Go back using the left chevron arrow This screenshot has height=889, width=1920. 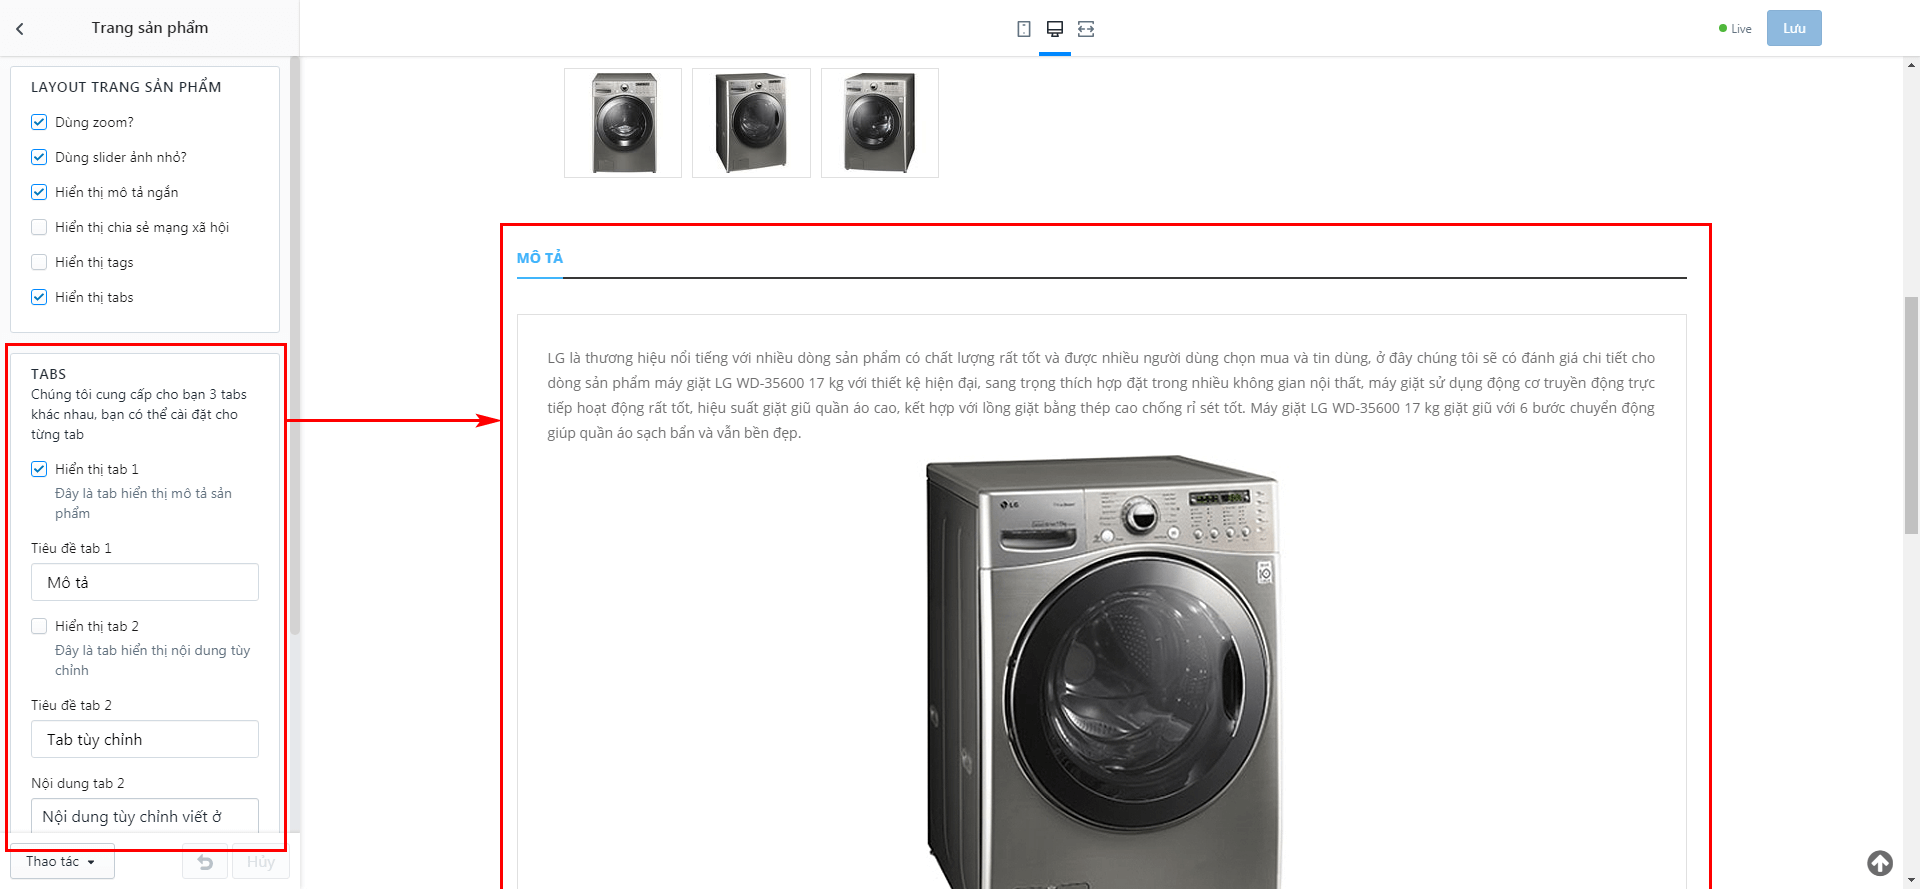point(20,29)
